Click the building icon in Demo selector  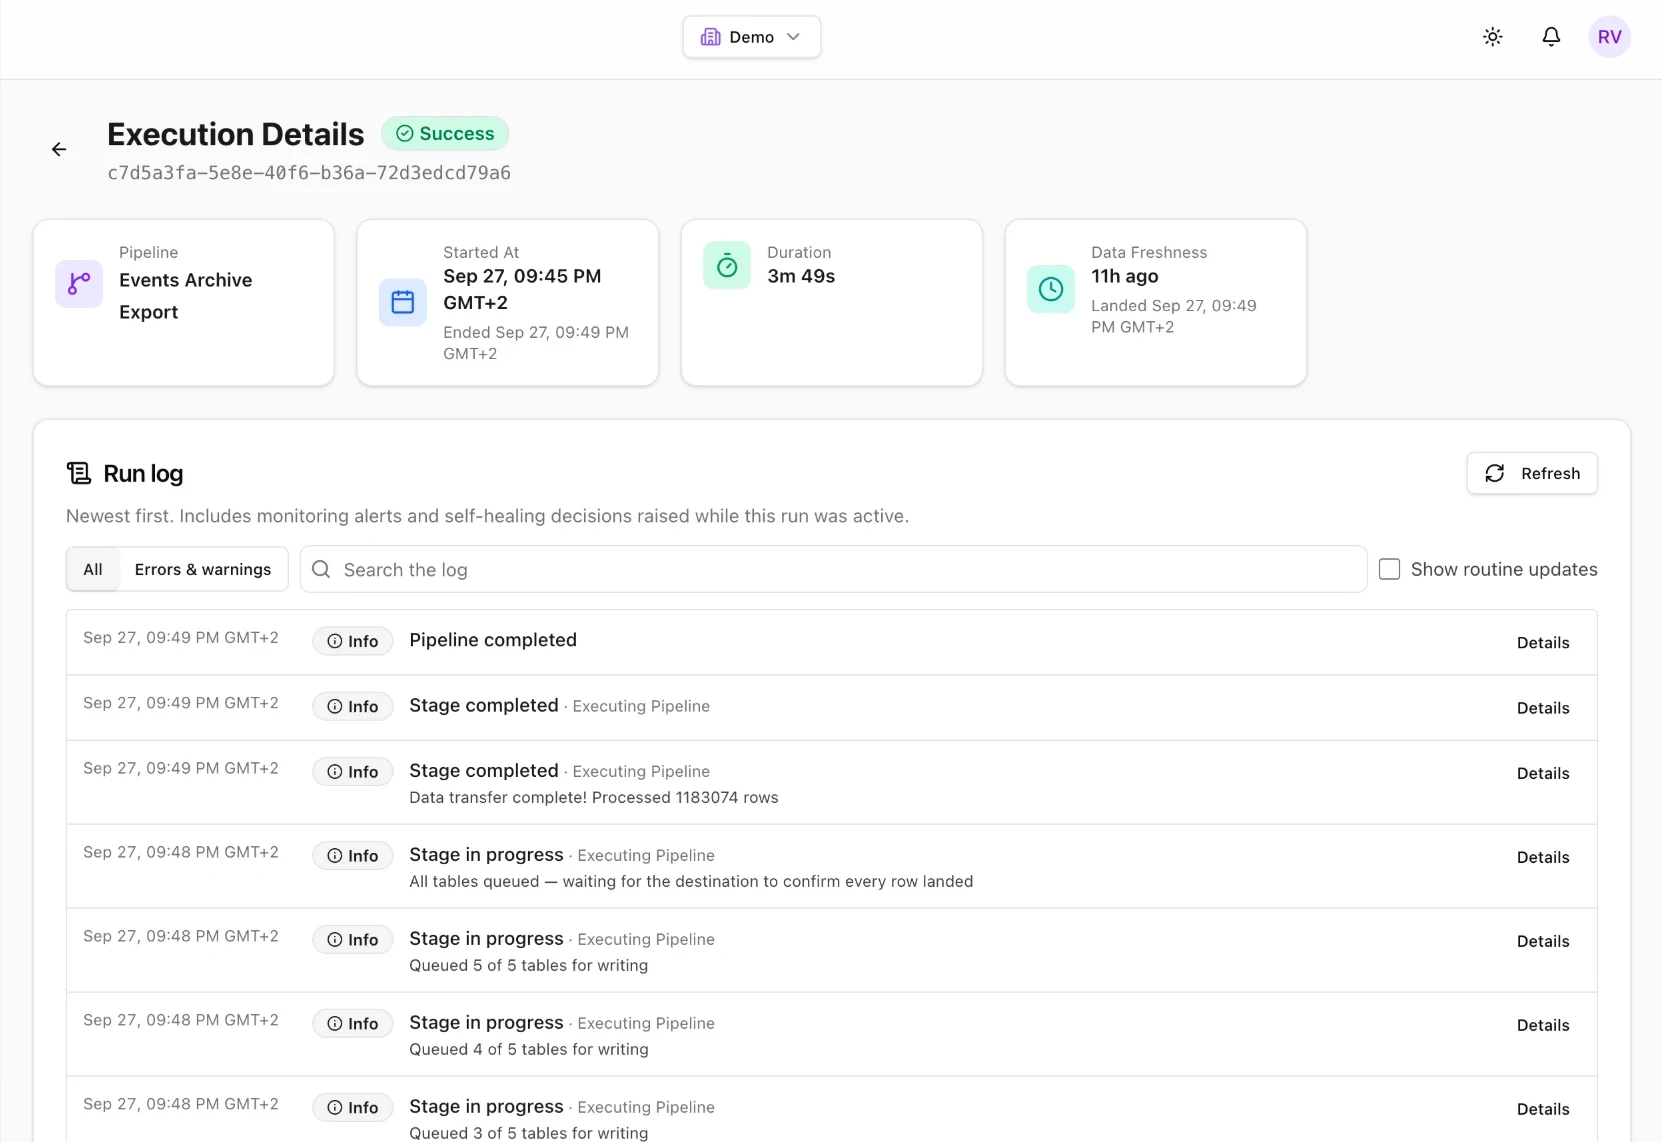[710, 37]
